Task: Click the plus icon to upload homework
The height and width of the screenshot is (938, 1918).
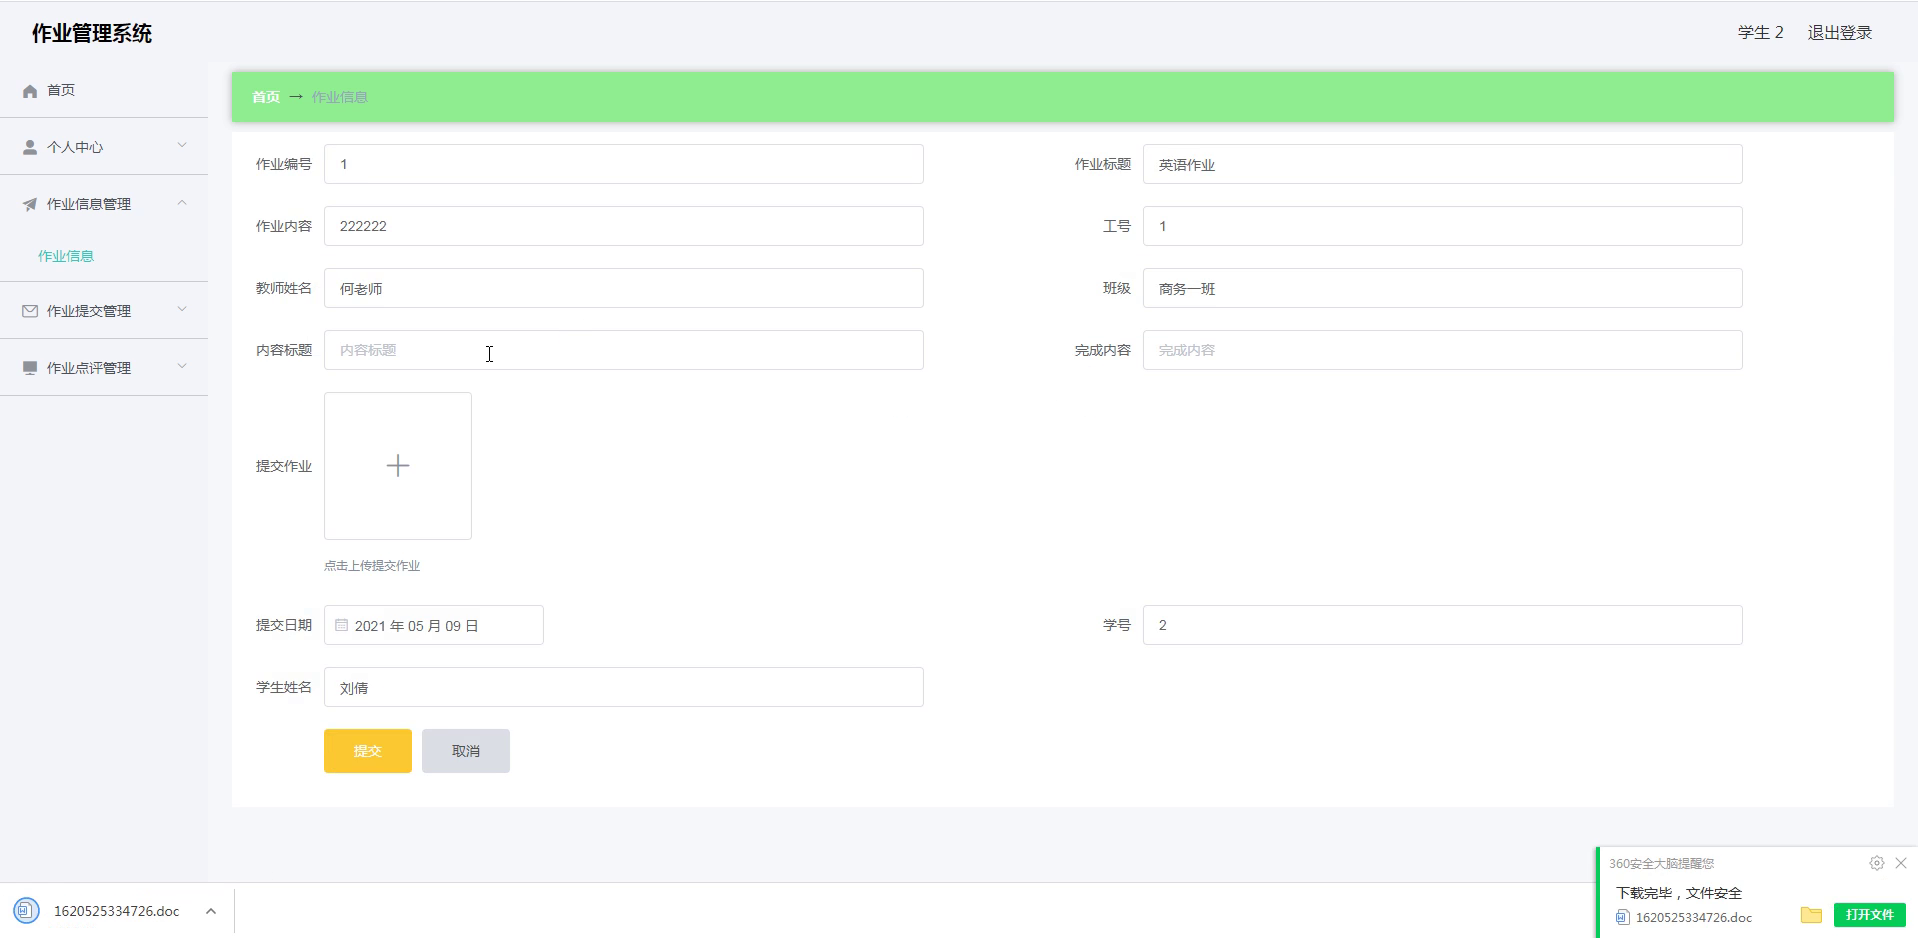Action: click(398, 466)
